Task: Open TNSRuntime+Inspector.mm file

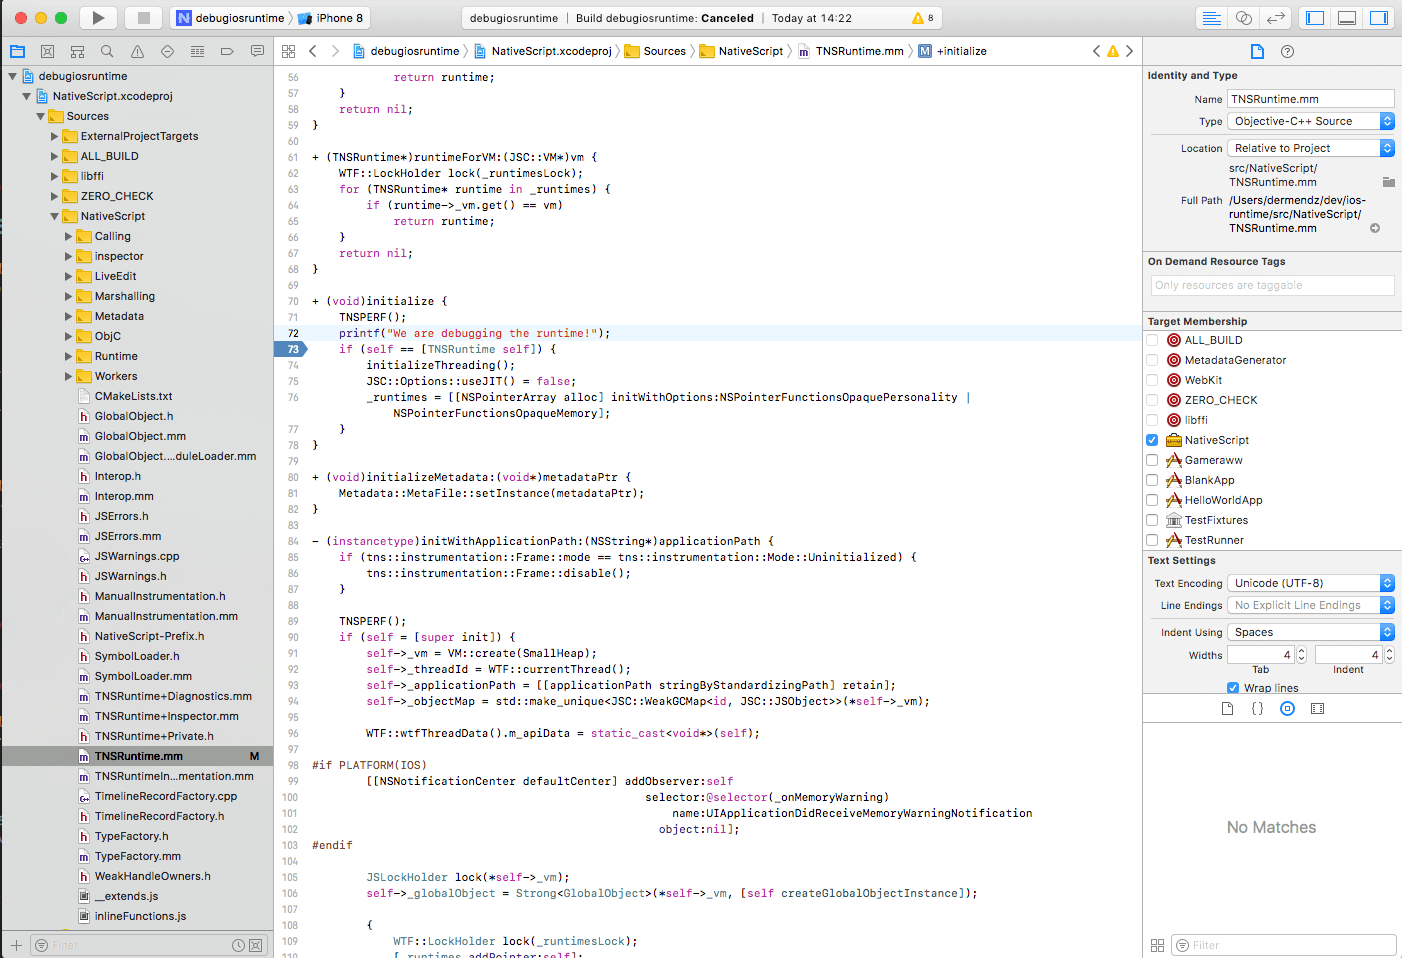Action: click(166, 716)
